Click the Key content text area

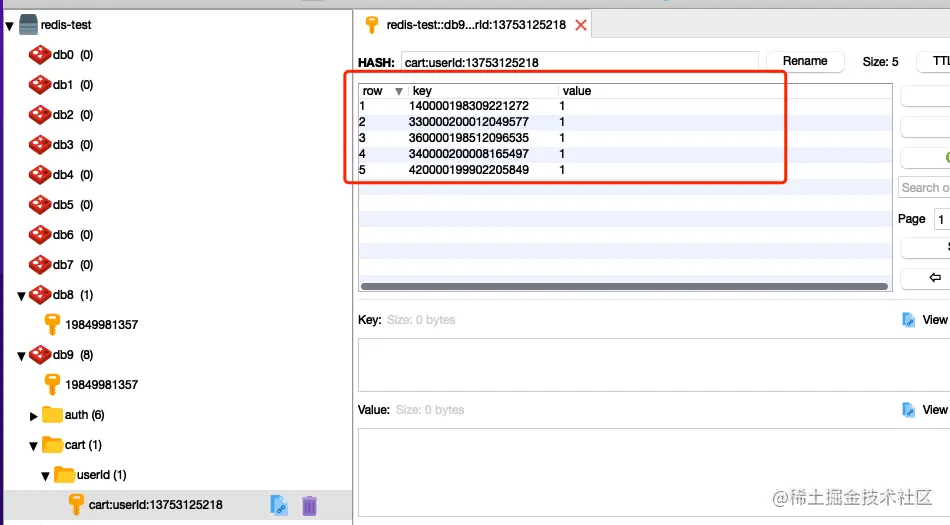click(654, 365)
